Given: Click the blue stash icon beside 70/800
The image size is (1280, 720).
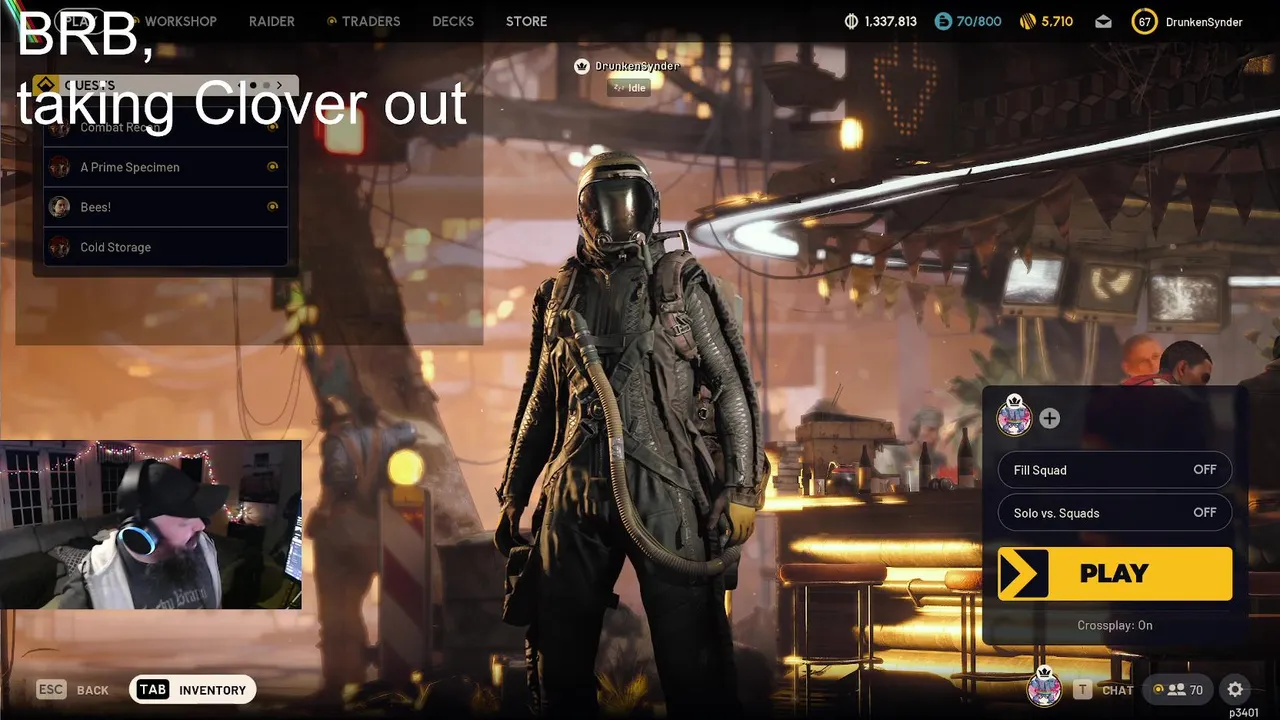Looking at the screenshot, I should [x=943, y=21].
